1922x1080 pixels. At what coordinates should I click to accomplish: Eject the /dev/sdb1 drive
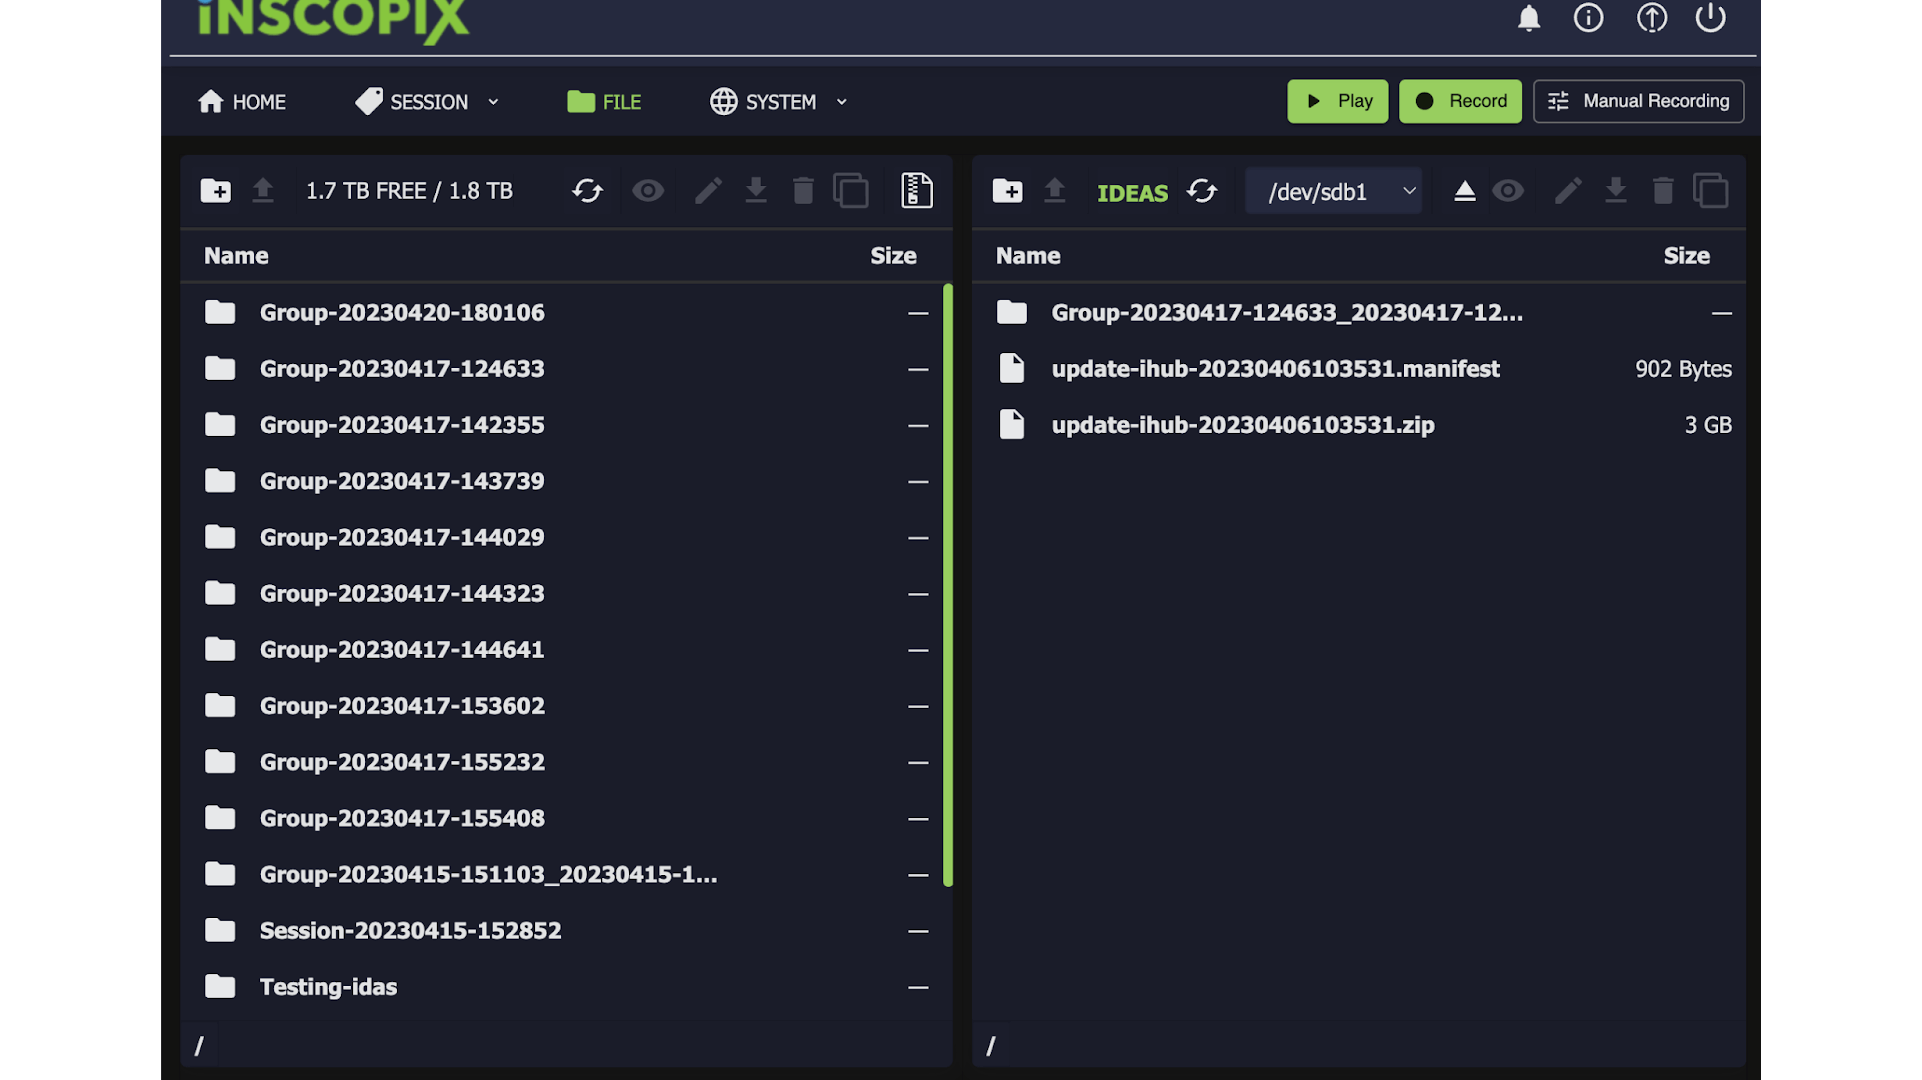(1465, 191)
